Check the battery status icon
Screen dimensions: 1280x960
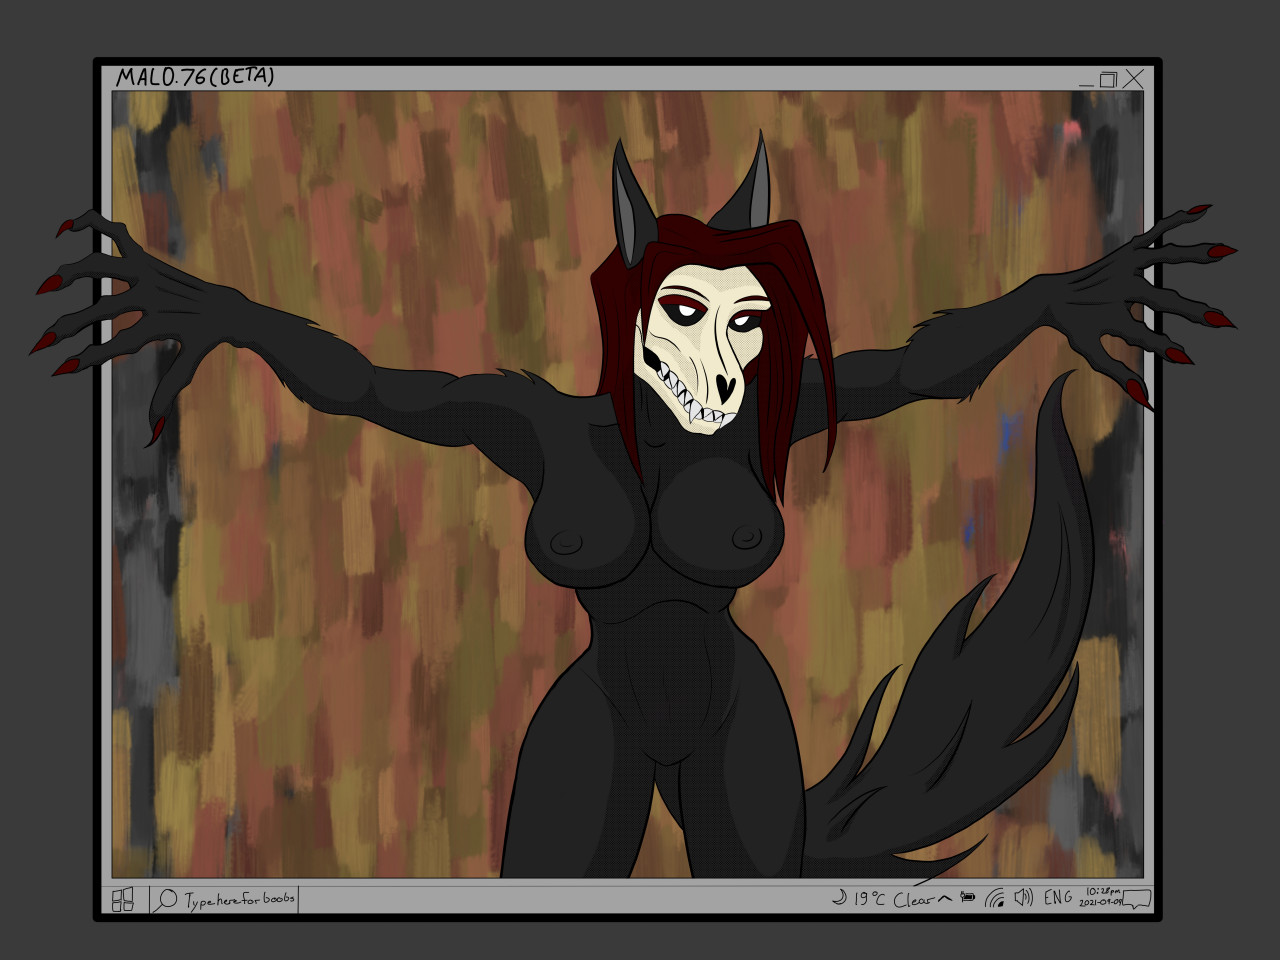click(x=967, y=898)
